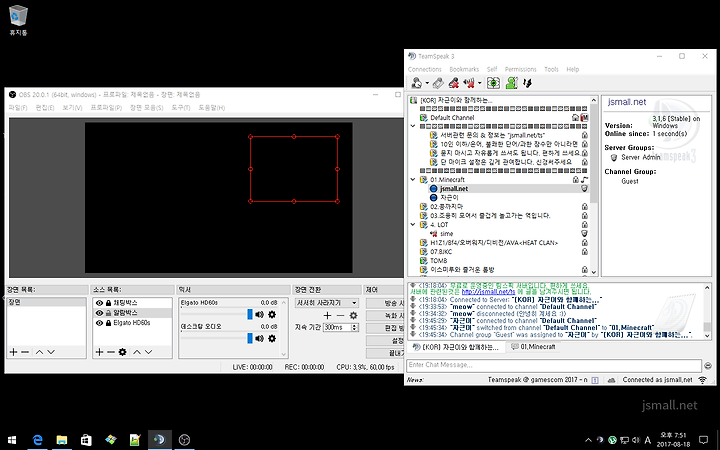Click the TeamSpeak news ticker number icon
The image size is (720, 450).
point(595,380)
